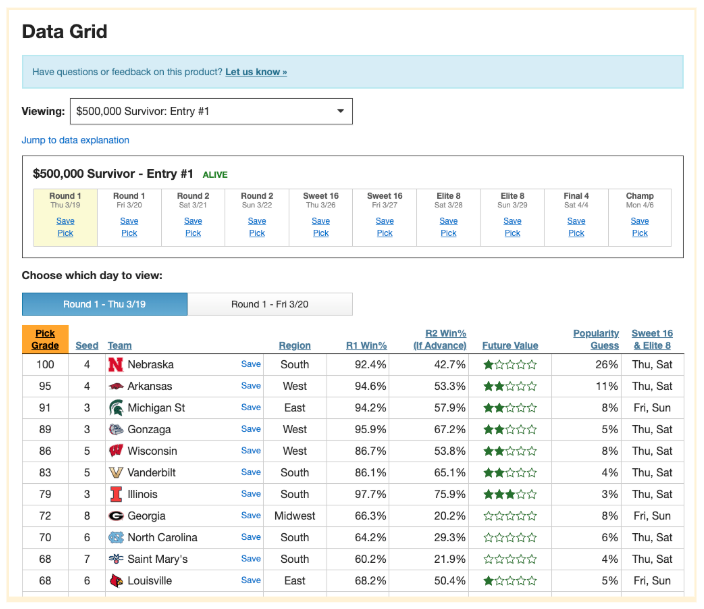
Task: Click Save Pick under Champ Mon 4/6
Action: 640,227
